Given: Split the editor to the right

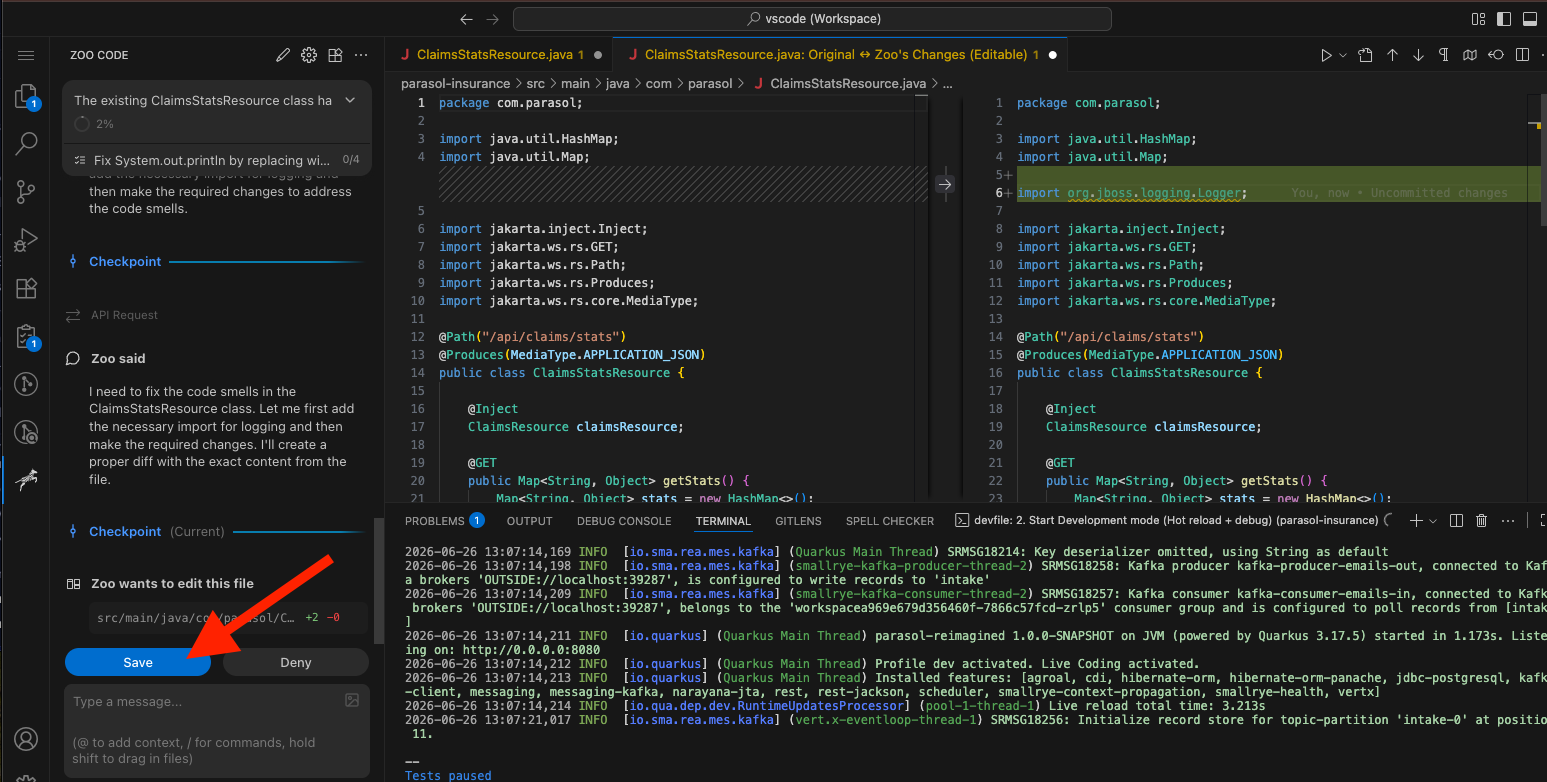Looking at the screenshot, I should pos(1521,55).
